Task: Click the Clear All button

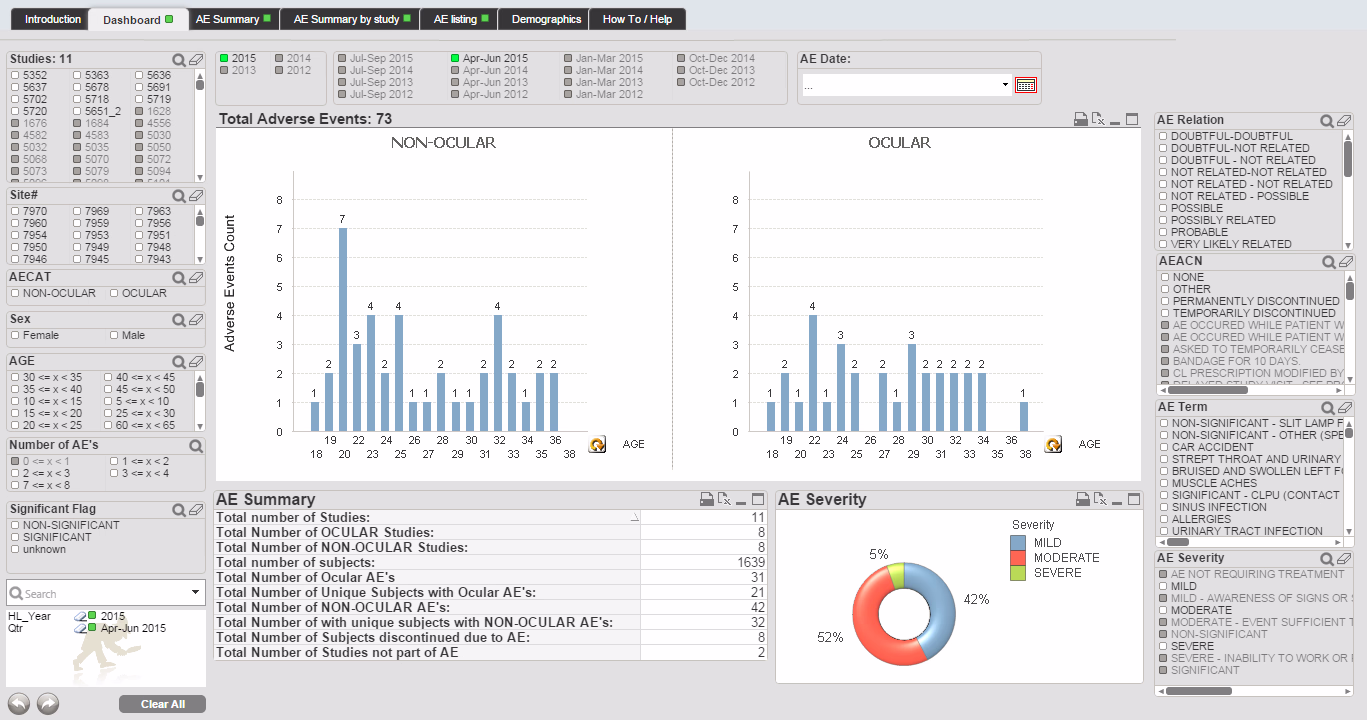Action: [162, 704]
